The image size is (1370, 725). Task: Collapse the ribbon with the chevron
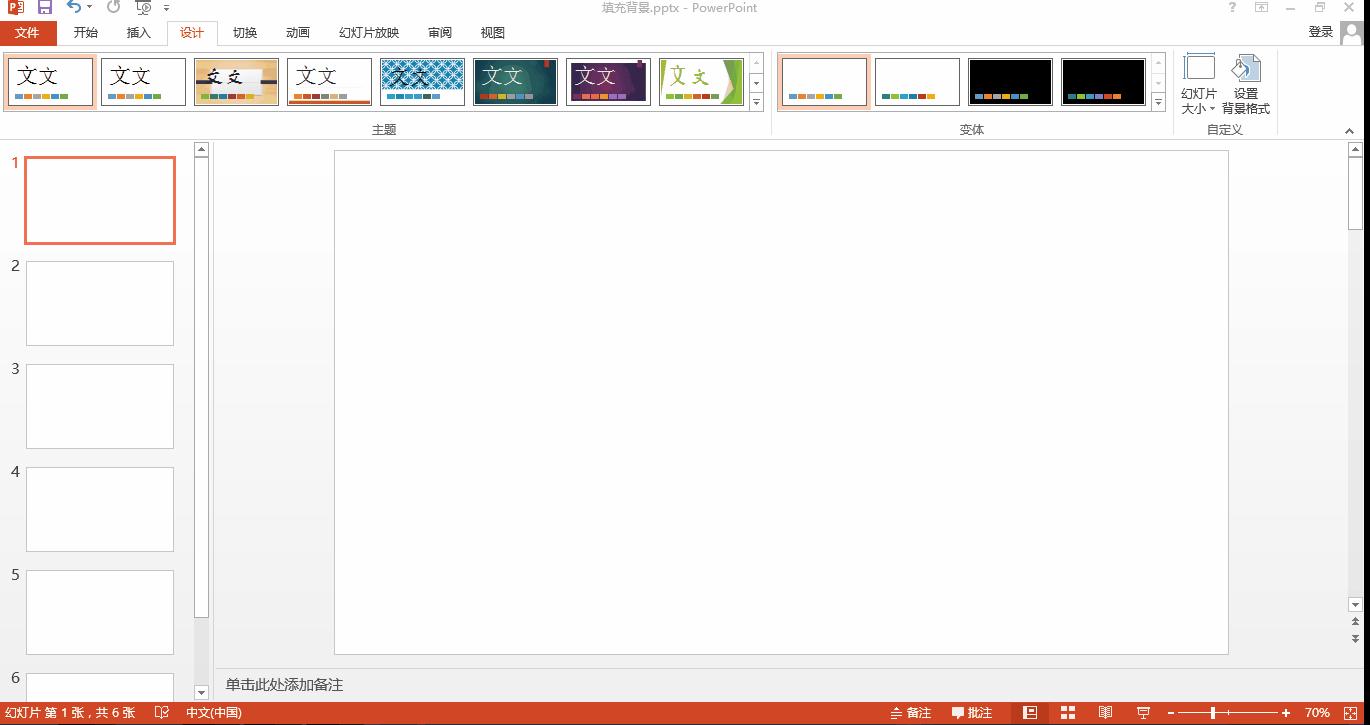pos(1349,130)
